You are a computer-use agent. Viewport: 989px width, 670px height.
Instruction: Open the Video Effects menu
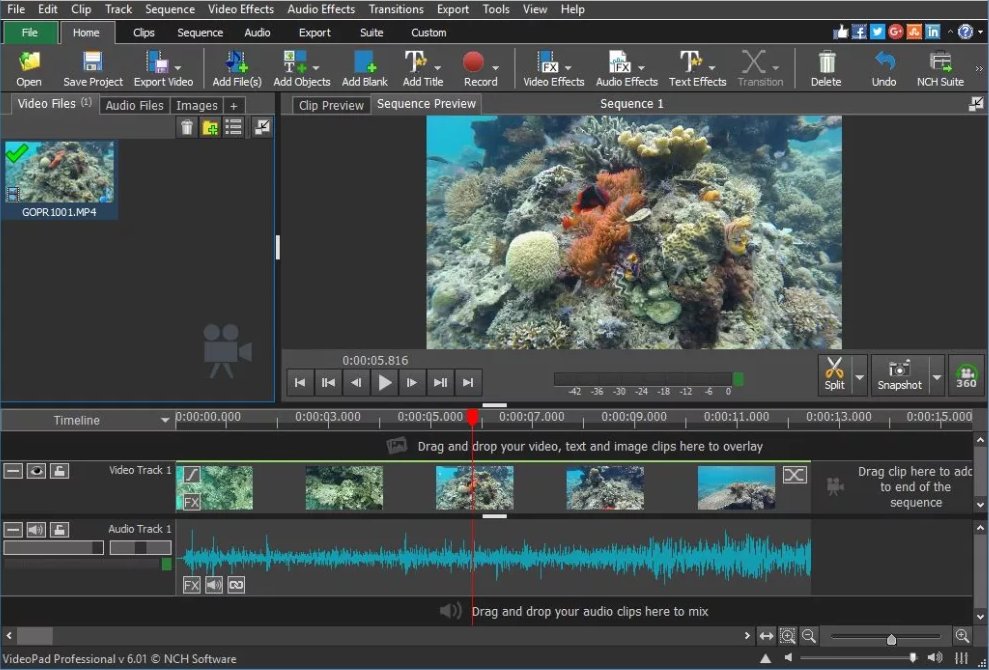240,9
